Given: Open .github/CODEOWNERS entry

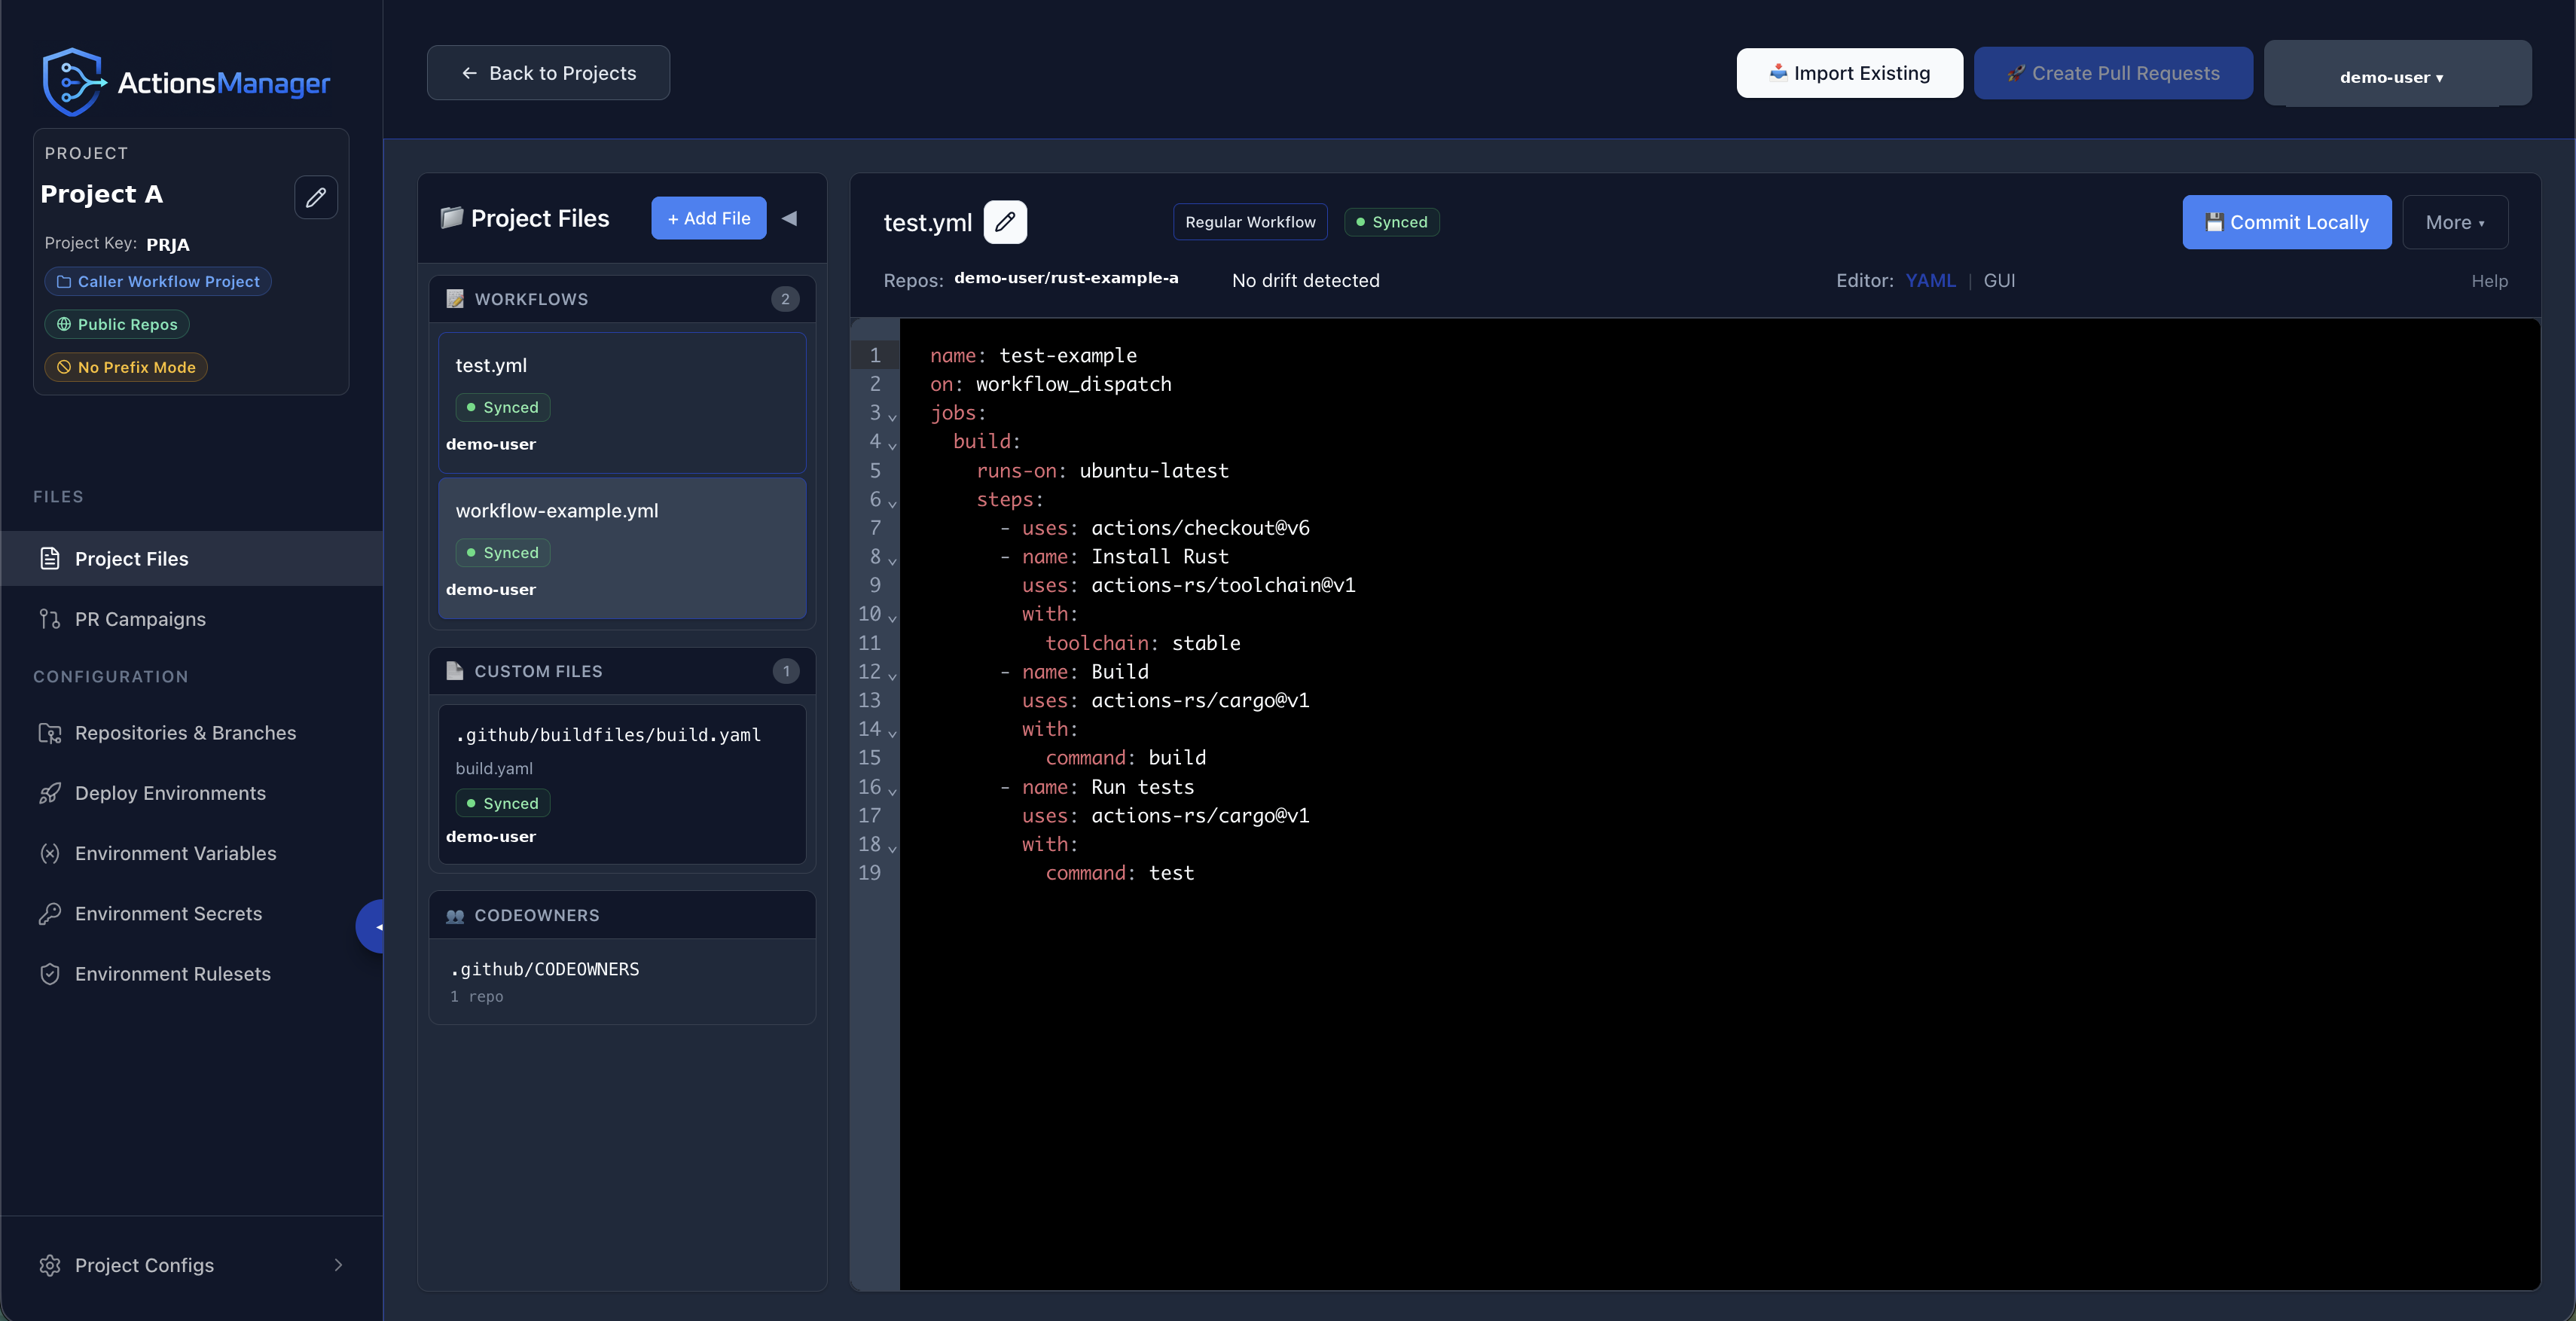Looking at the screenshot, I should (622, 981).
